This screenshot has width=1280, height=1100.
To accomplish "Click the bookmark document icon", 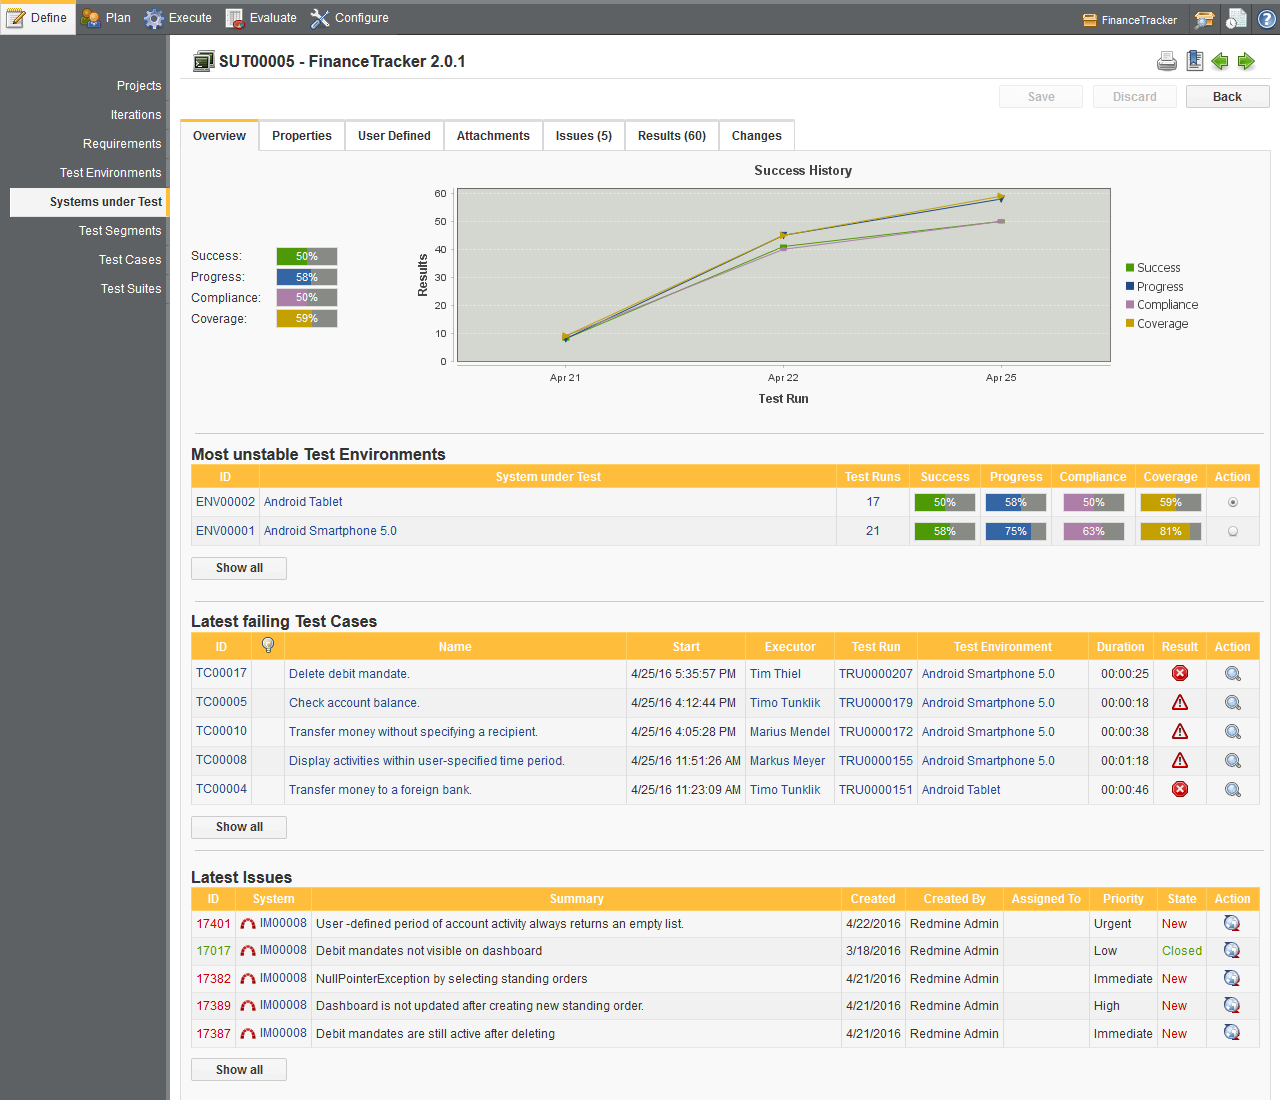I will (1194, 61).
